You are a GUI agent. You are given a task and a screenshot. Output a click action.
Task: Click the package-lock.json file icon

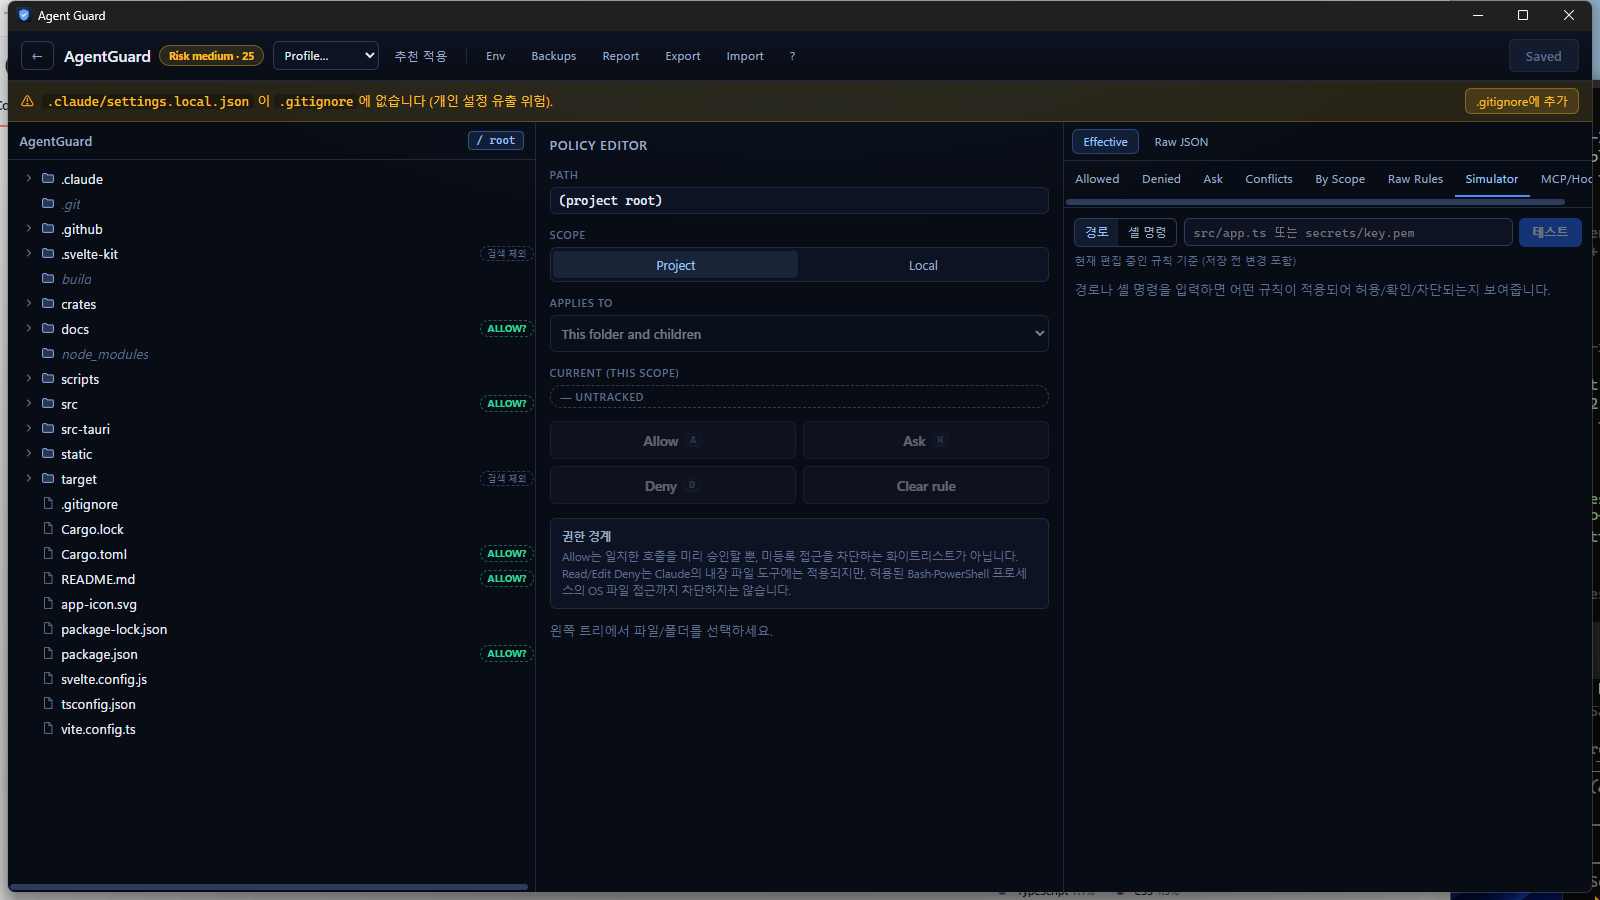(48, 628)
